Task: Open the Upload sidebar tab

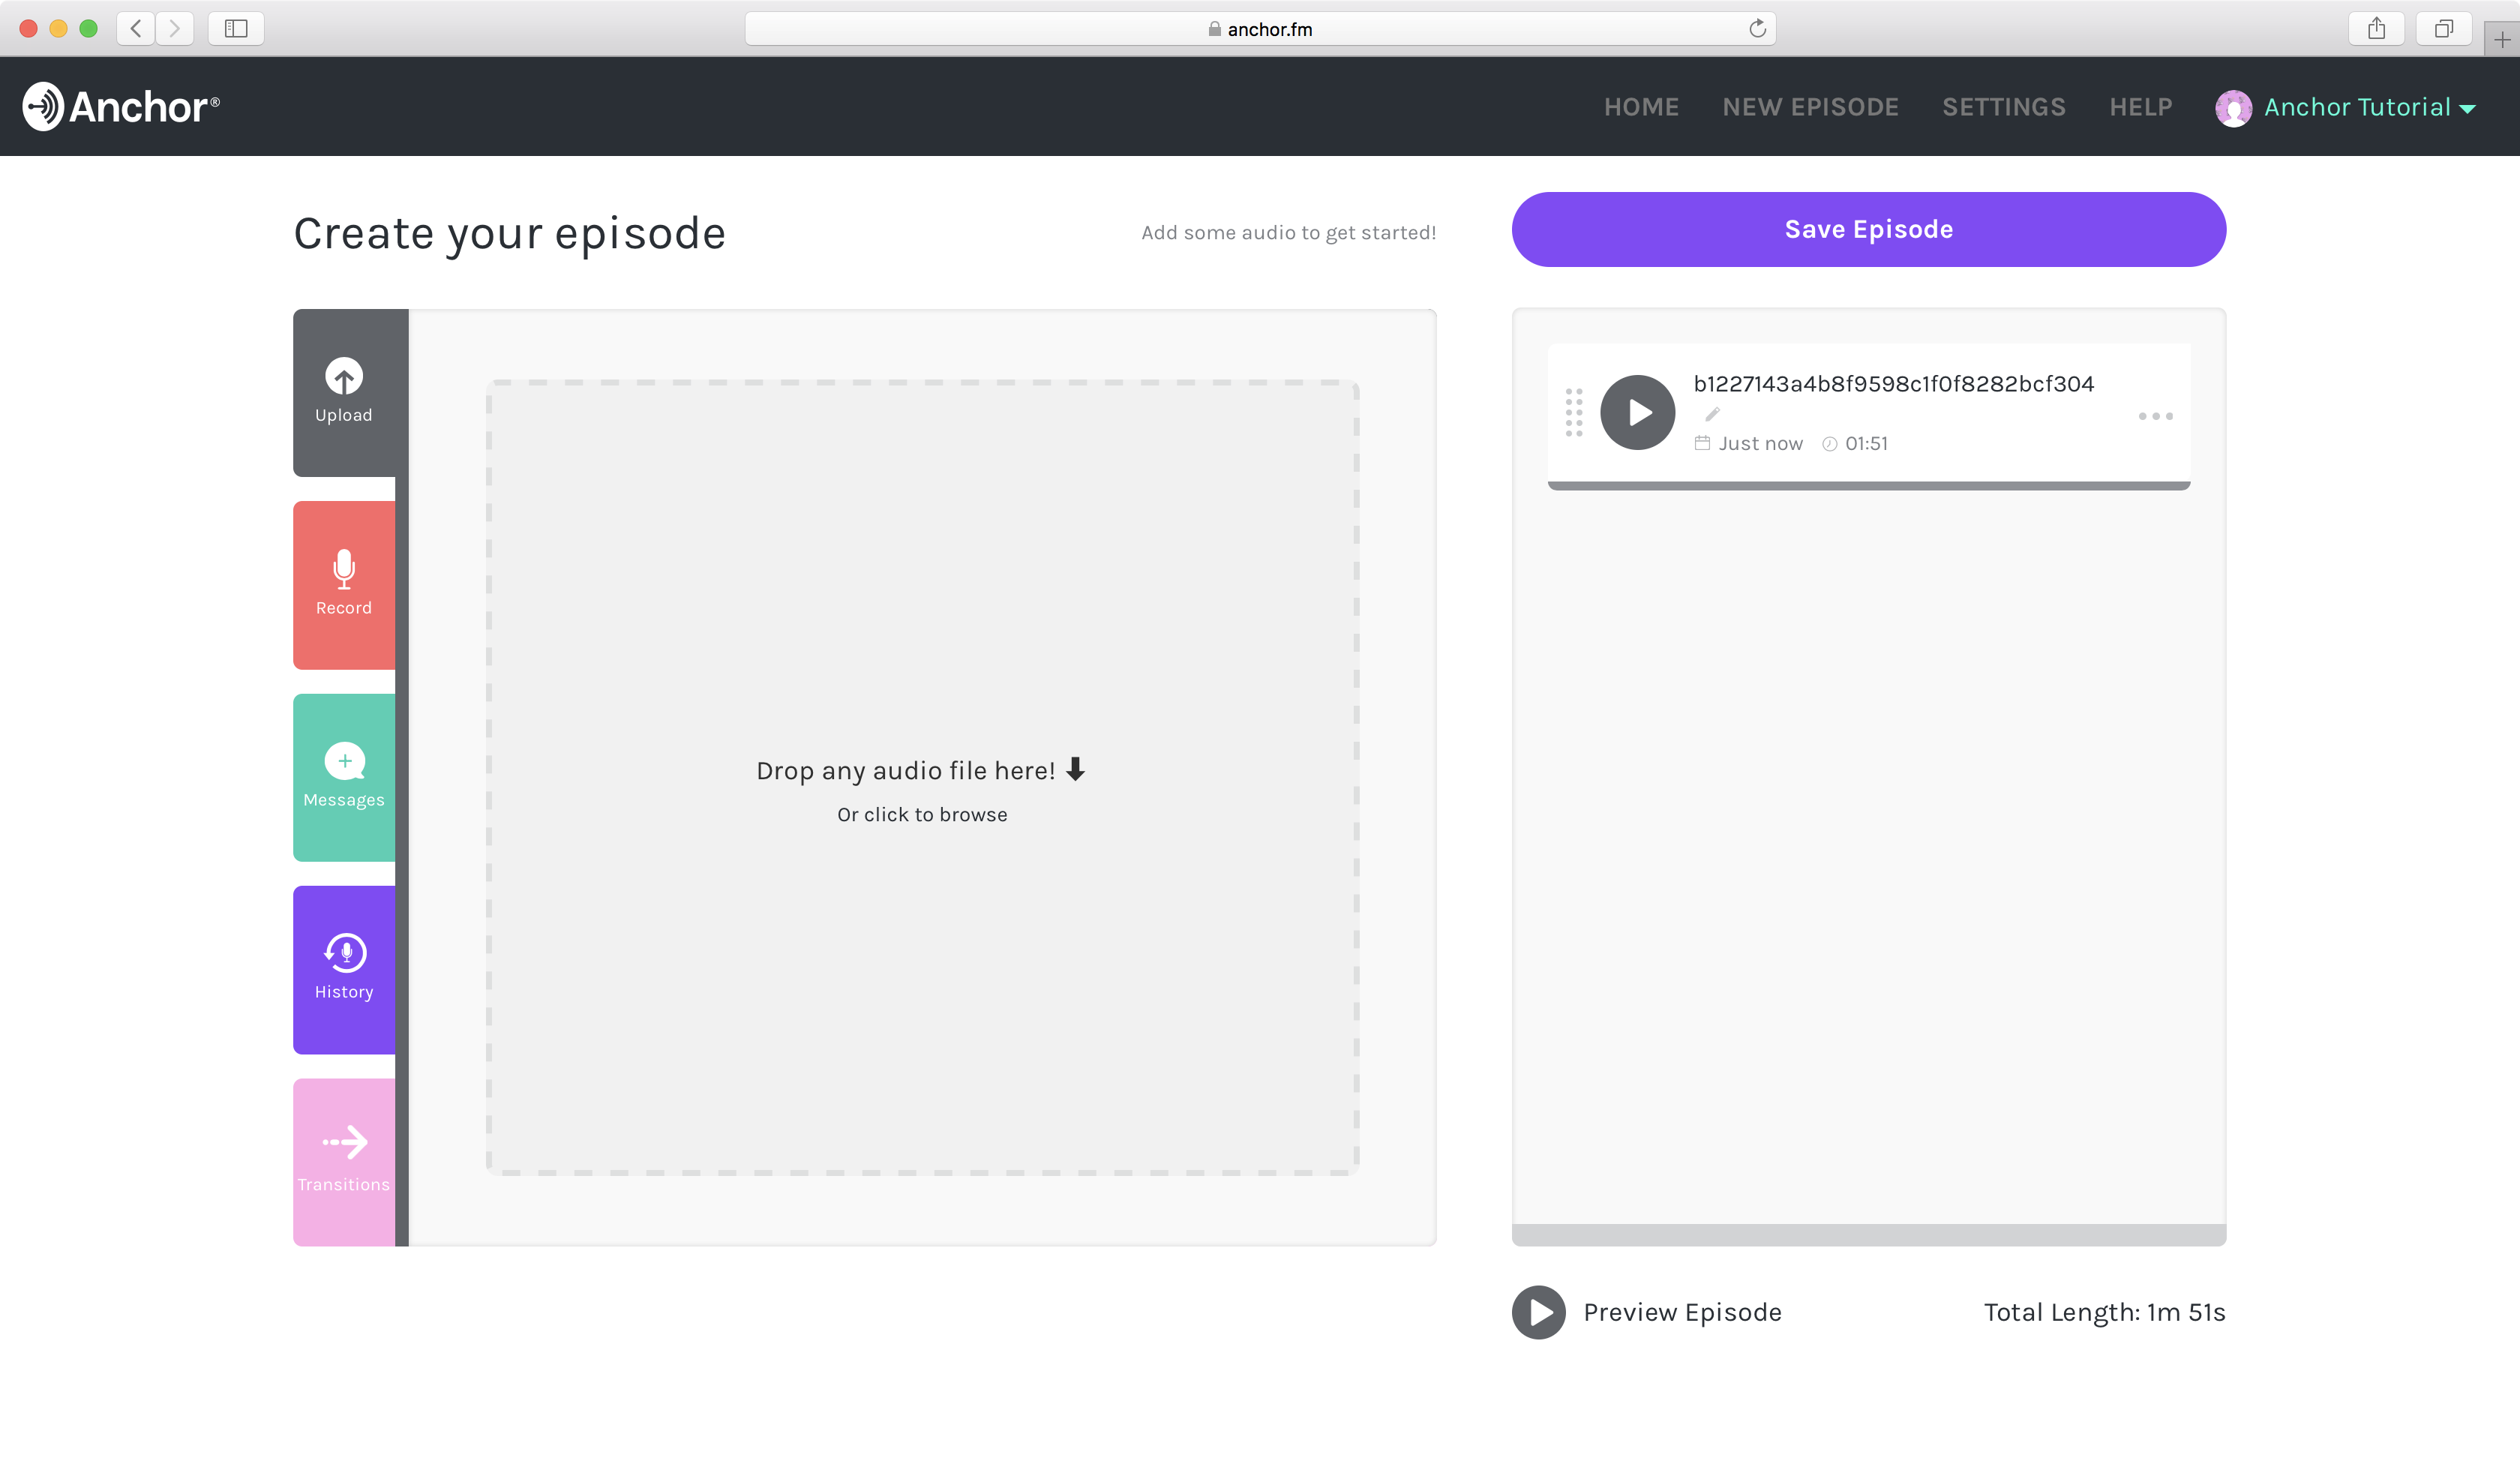Action: (x=344, y=391)
